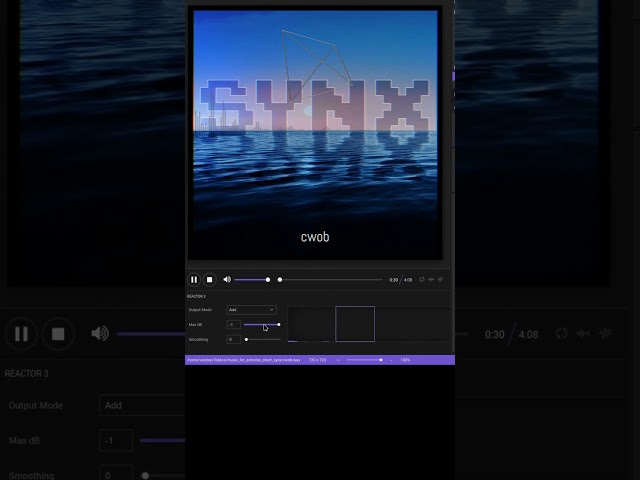Click the cwob text in preview canvas
Image resolution: width=640 pixels, height=480 pixels.
(x=315, y=237)
